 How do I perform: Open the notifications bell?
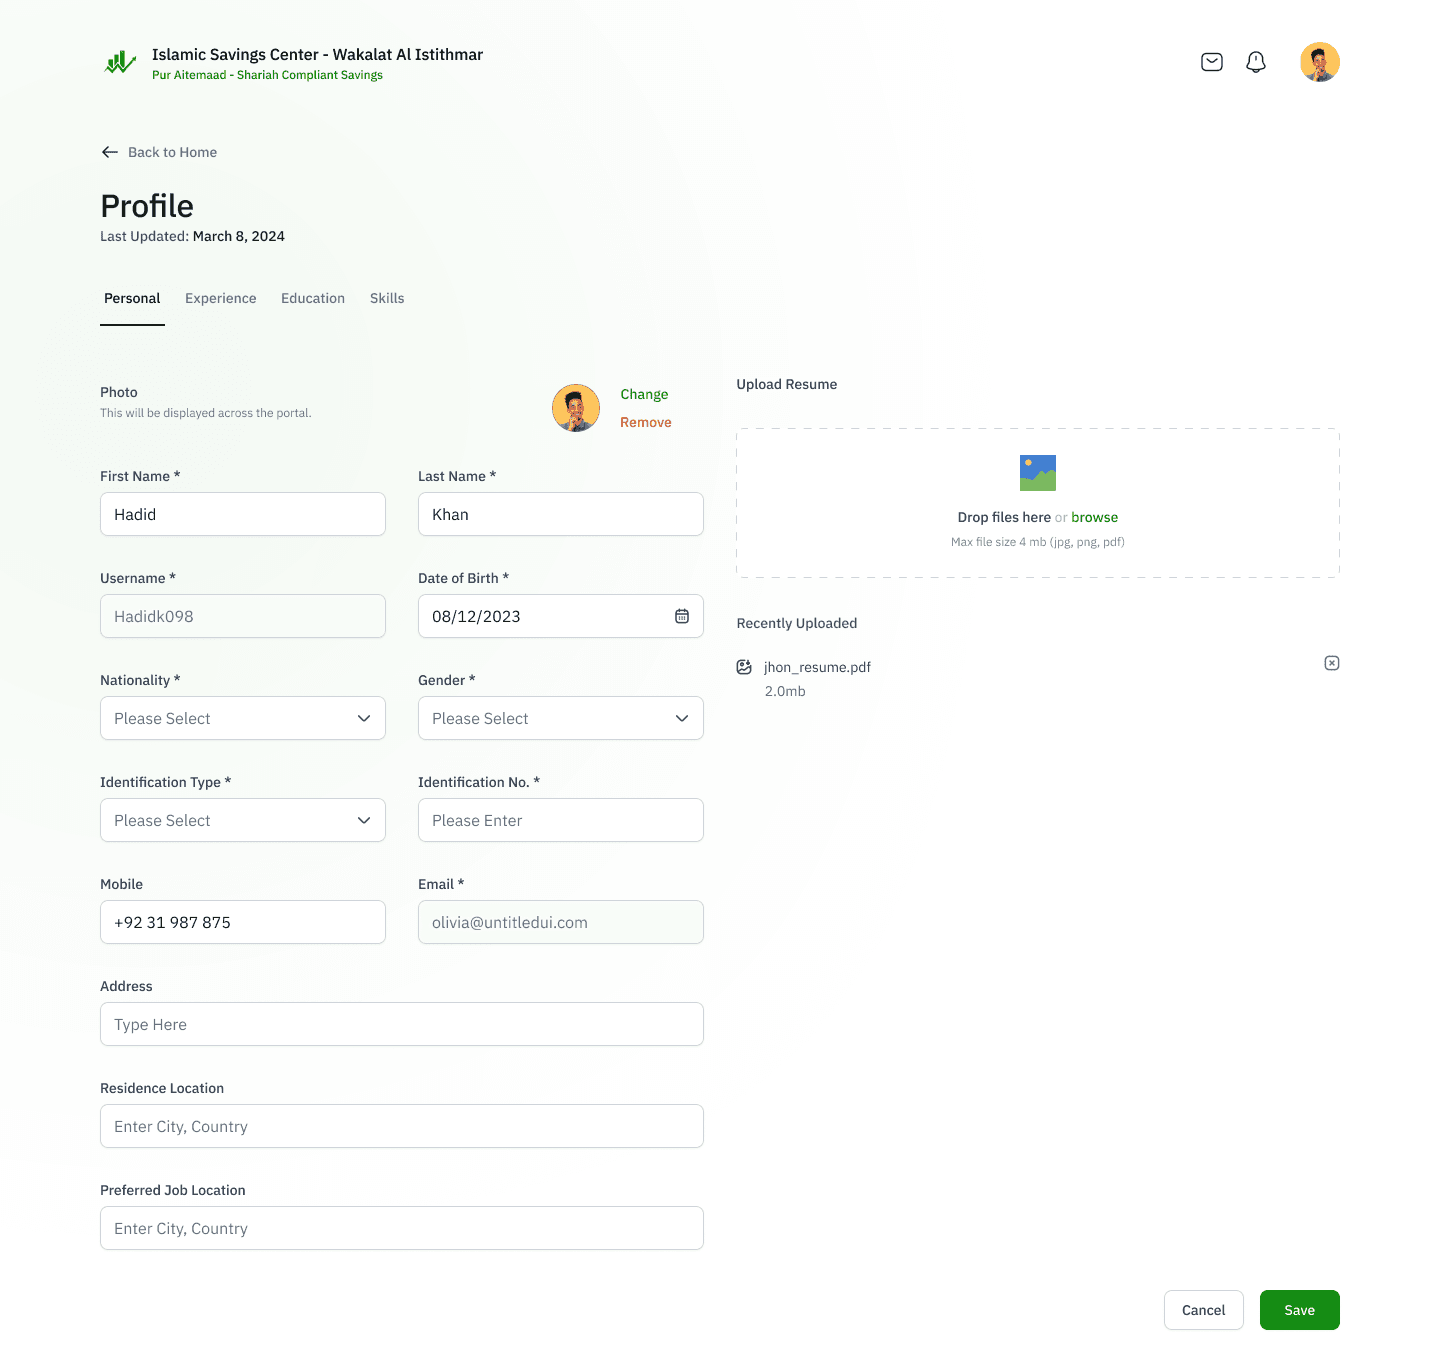point(1256,62)
